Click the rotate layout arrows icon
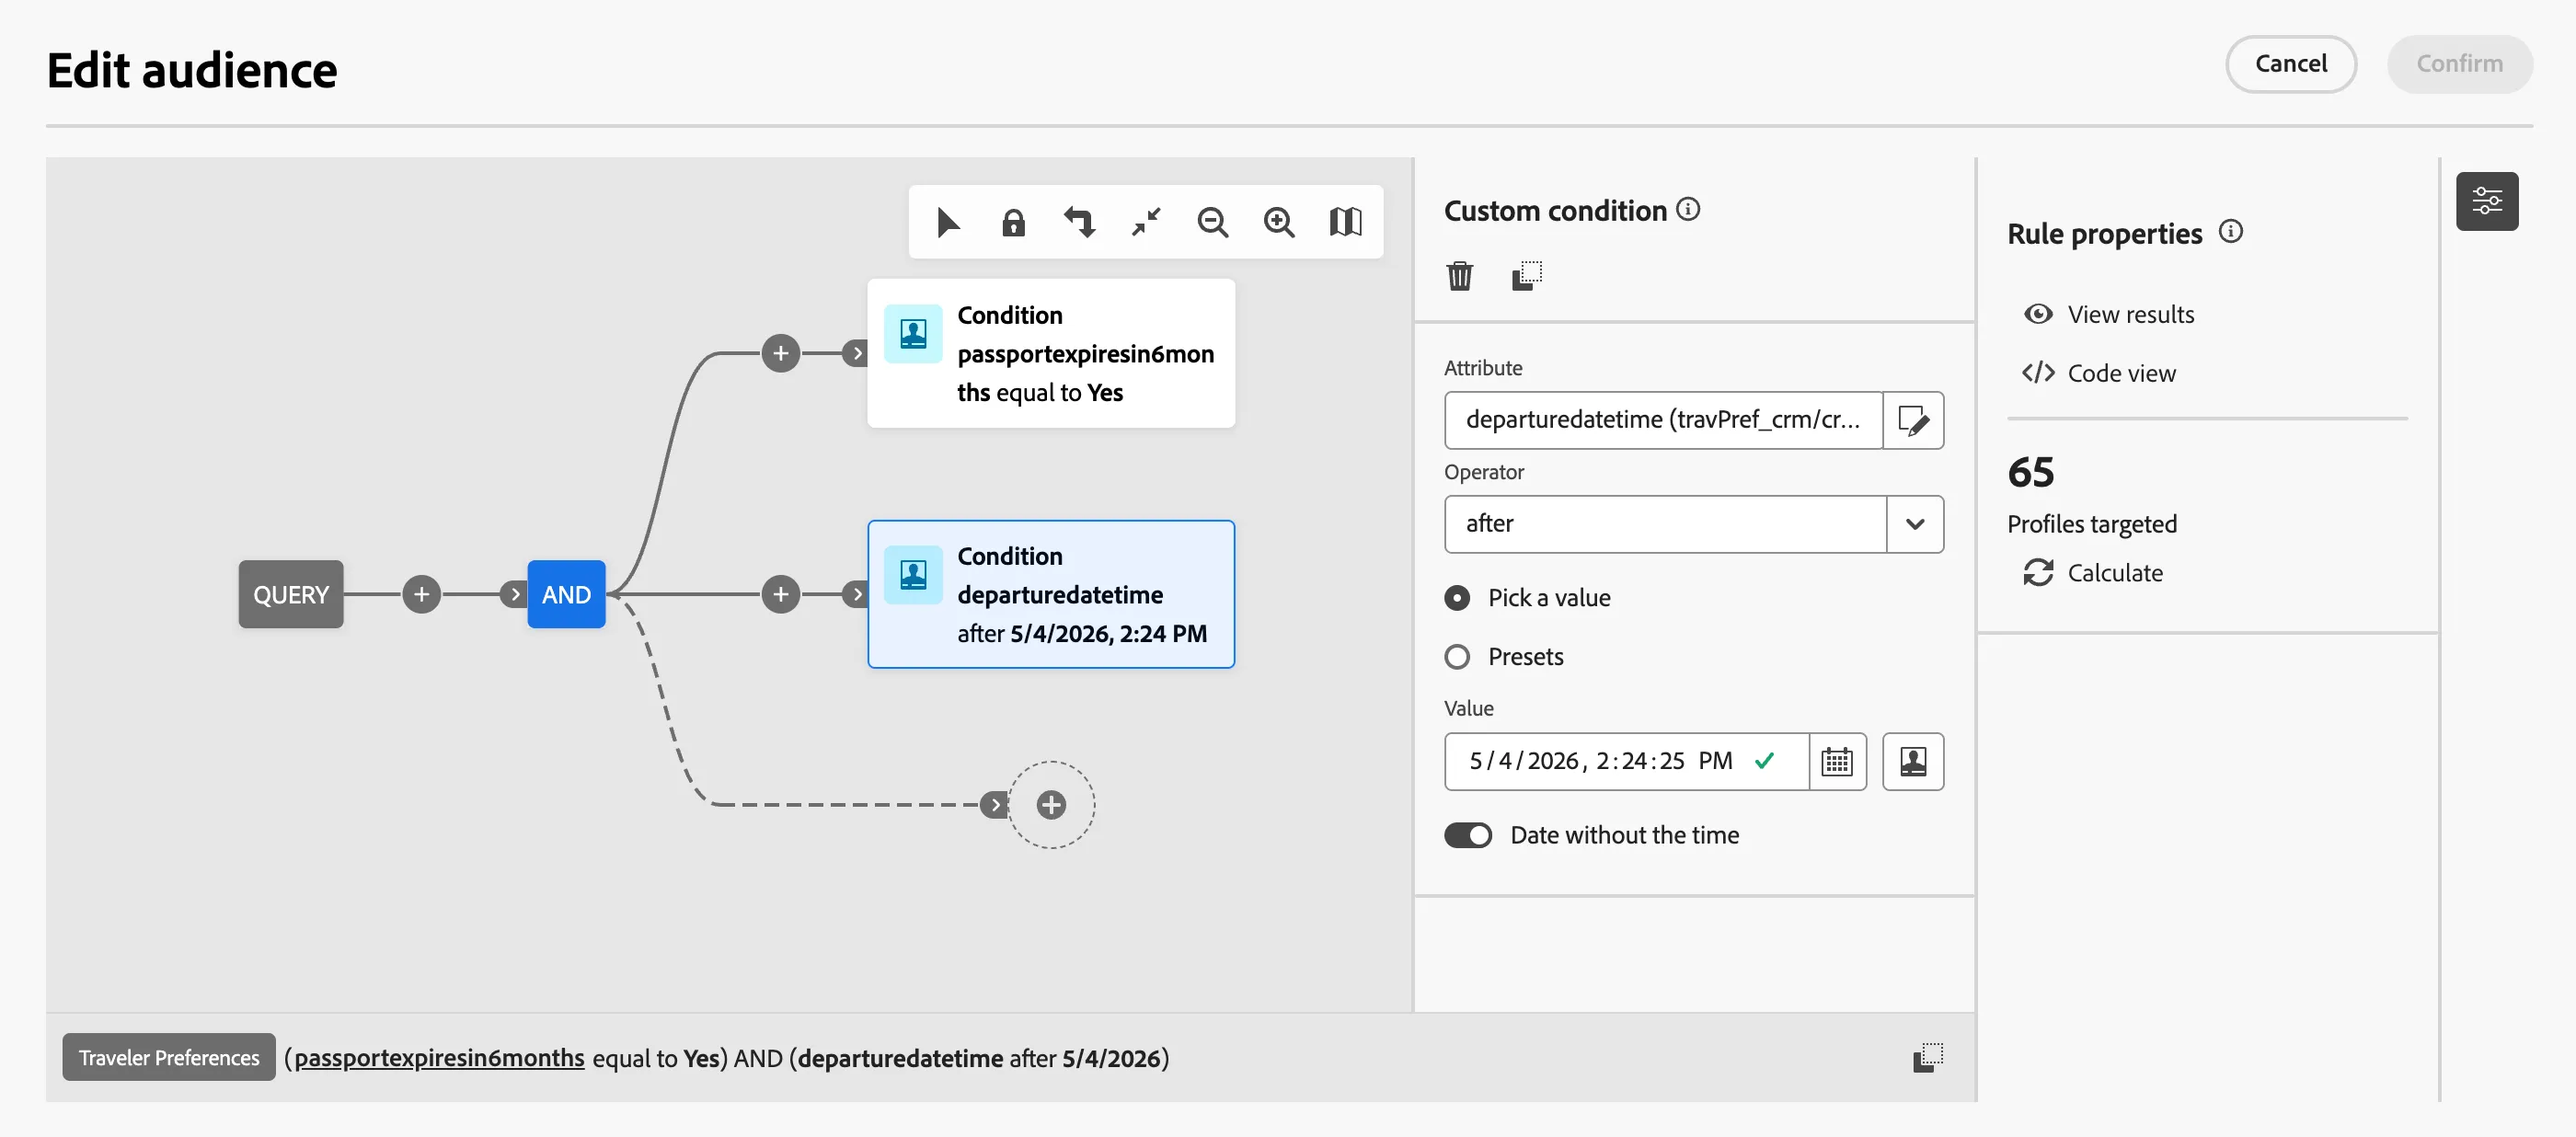 click(x=1079, y=222)
